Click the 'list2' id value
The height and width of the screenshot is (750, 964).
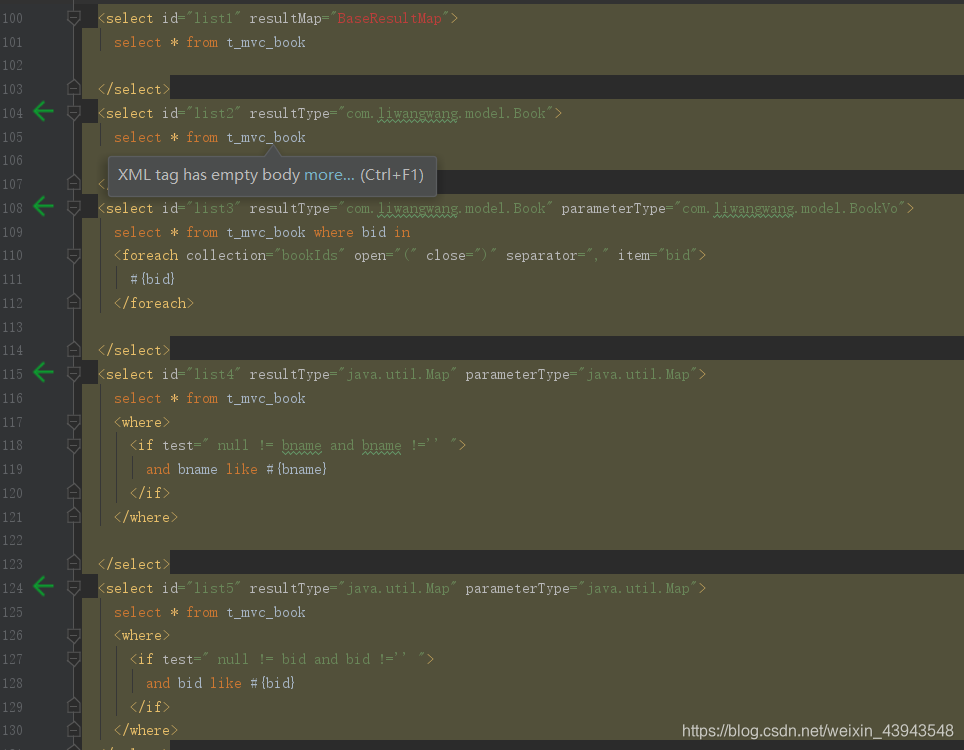click(x=214, y=113)
